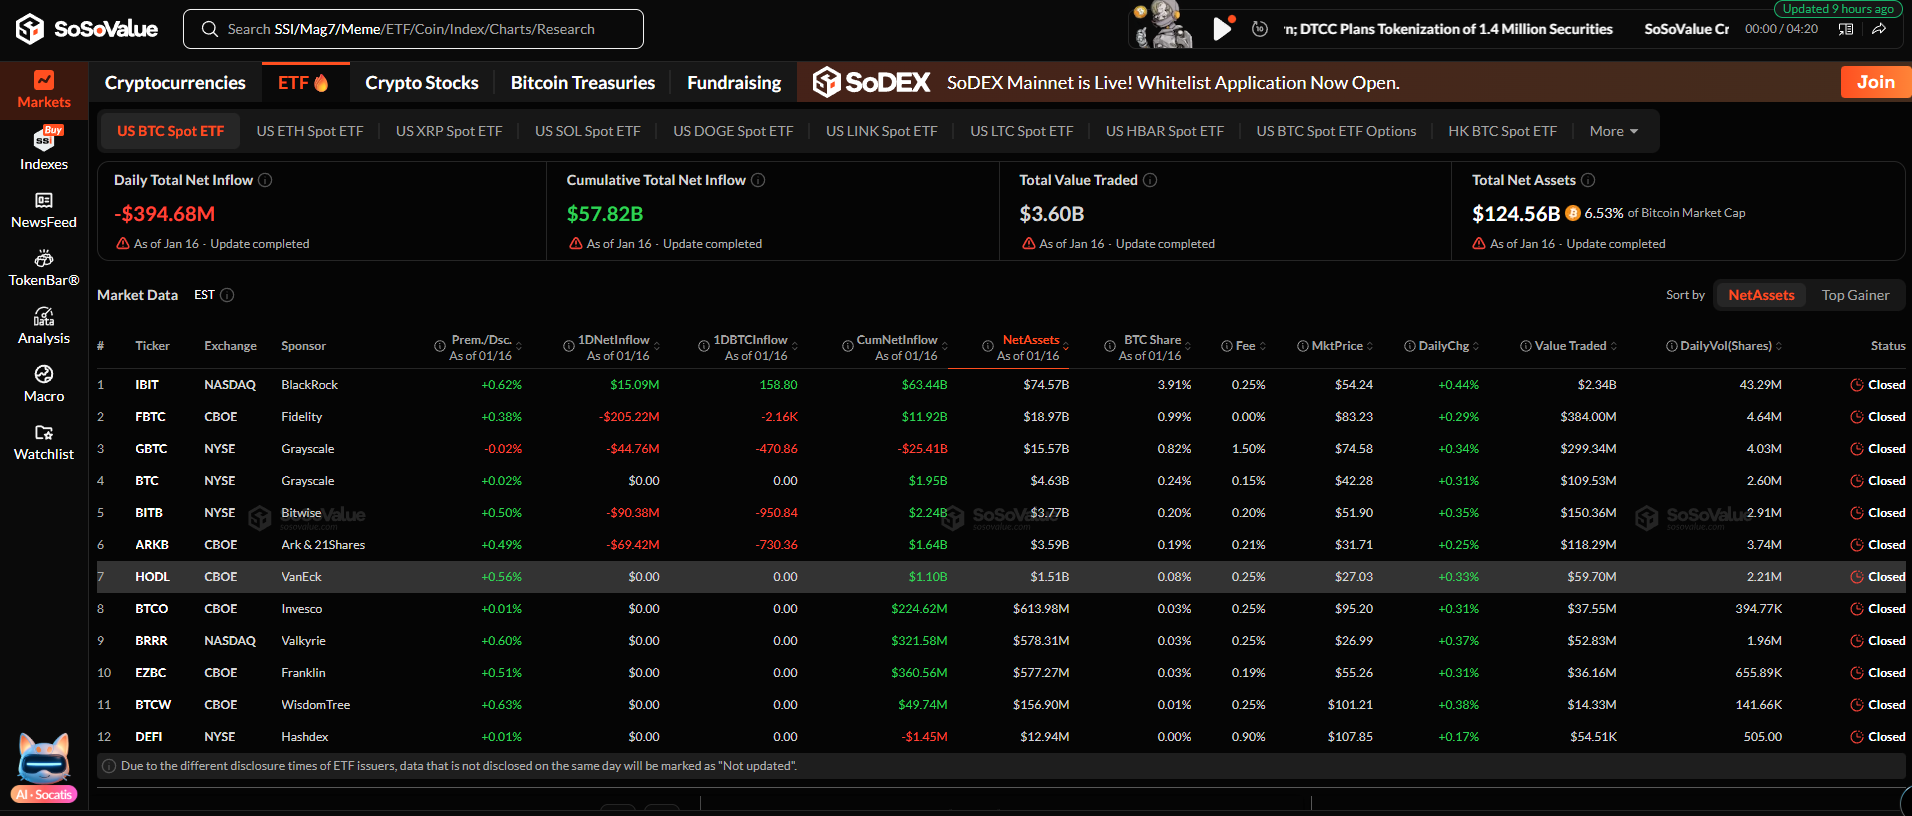This screenshot has height=816, width=1912.
Task: Click into the search input field
Action: click(420, 29)
